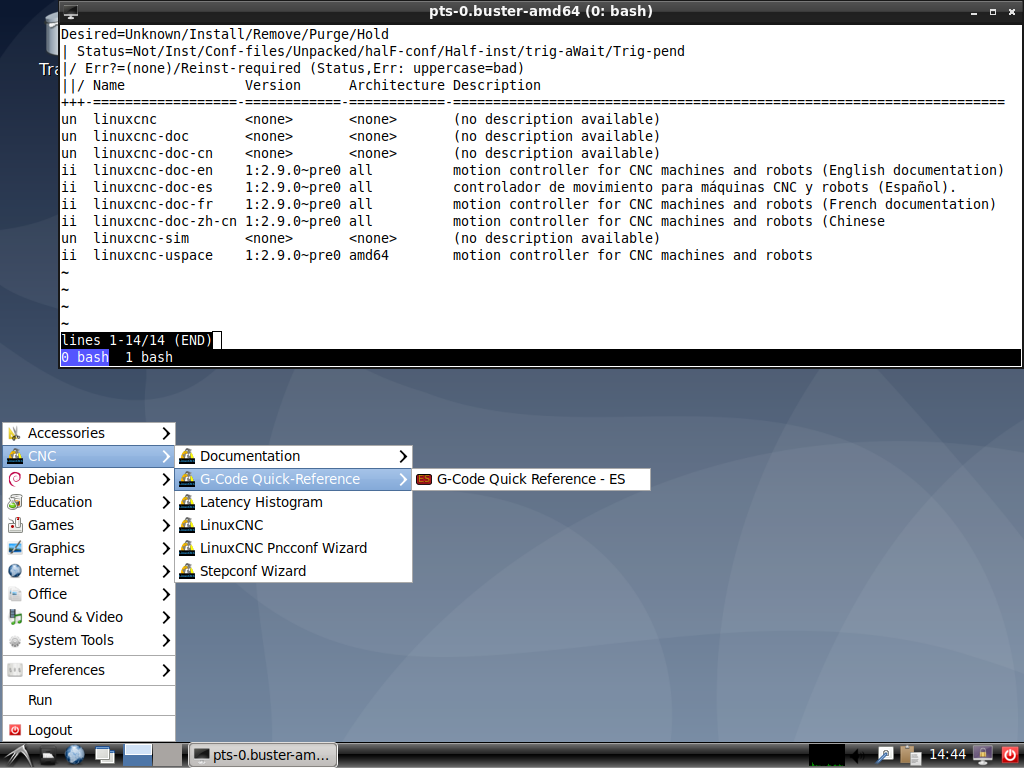Click the Education category icon
The width and height of the screenshot is (1024, 768).
click(x=14, y=502)
